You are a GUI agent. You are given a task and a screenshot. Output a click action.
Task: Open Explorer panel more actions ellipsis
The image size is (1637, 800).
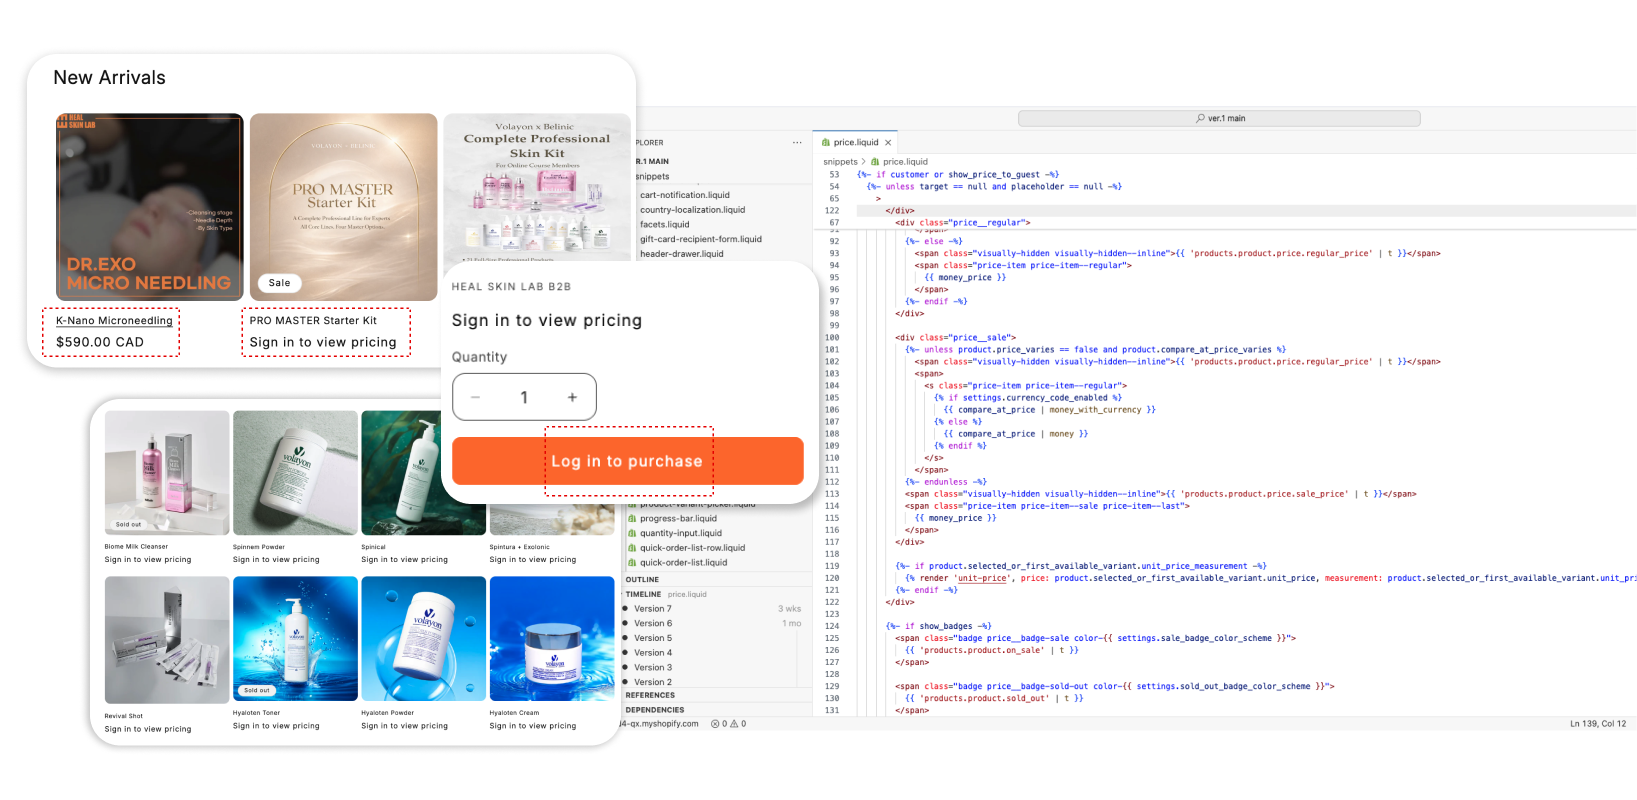[797, 143]
